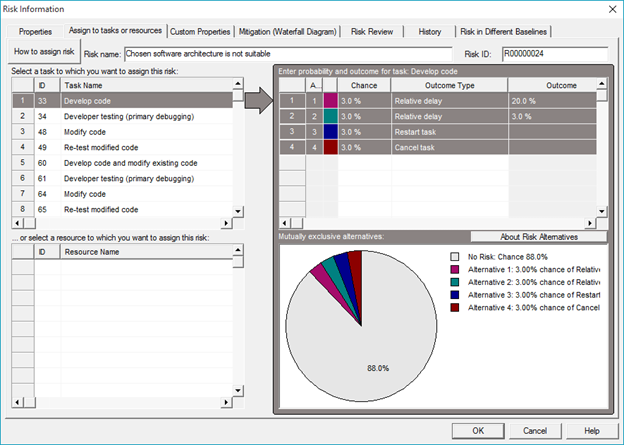Click the Alternative 3 legend entry

coord(525,295)
